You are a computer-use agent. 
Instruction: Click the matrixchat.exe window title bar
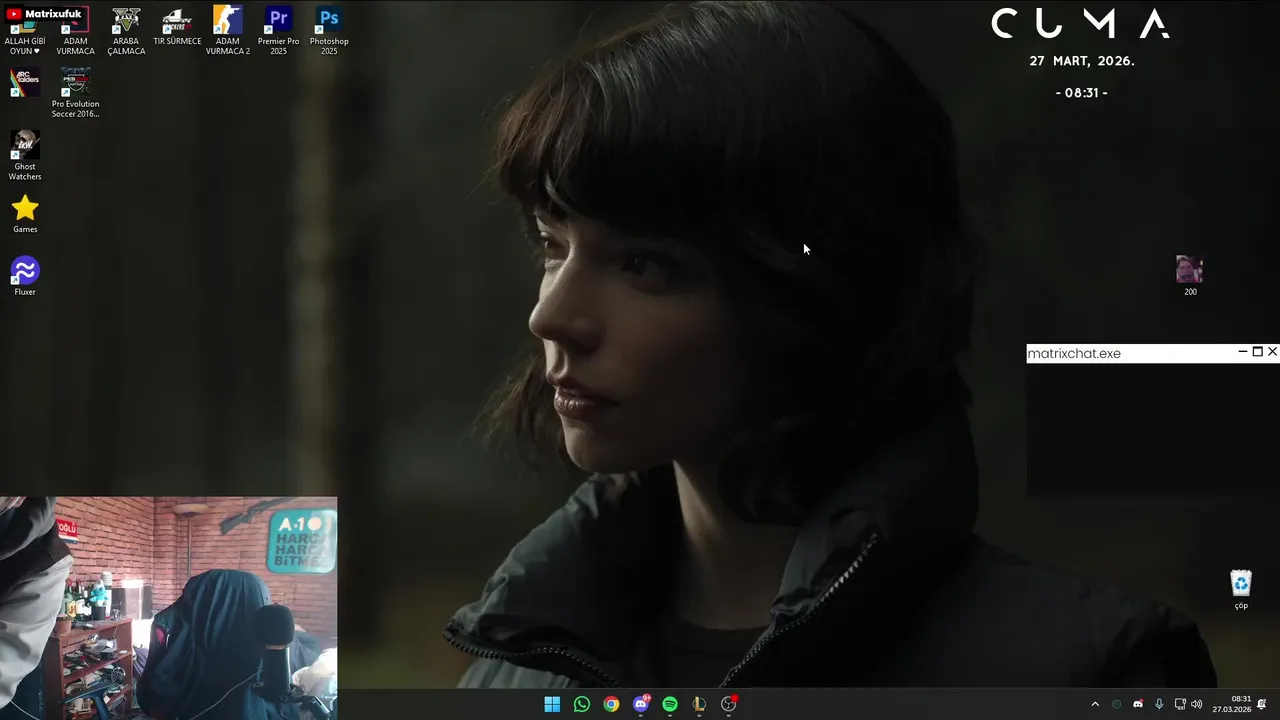coord(1152,353)
